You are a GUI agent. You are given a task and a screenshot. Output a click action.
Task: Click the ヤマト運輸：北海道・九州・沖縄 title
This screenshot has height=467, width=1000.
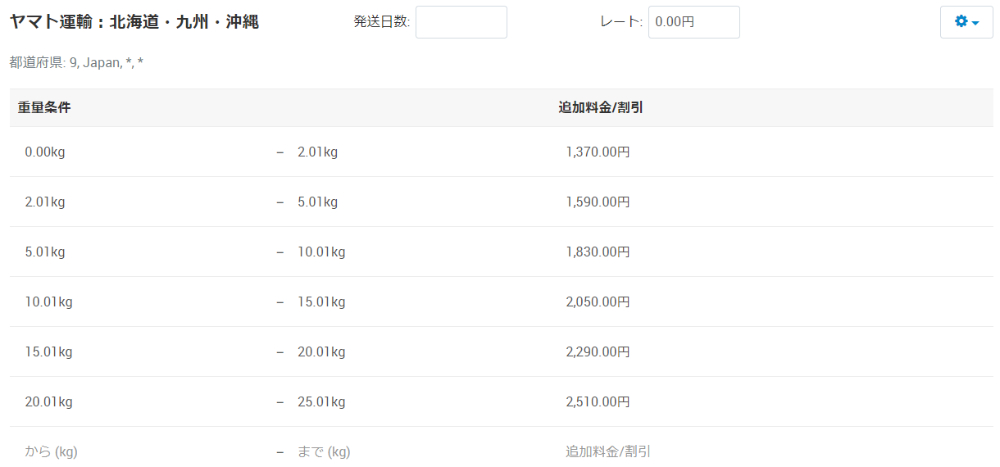[134, 22]
